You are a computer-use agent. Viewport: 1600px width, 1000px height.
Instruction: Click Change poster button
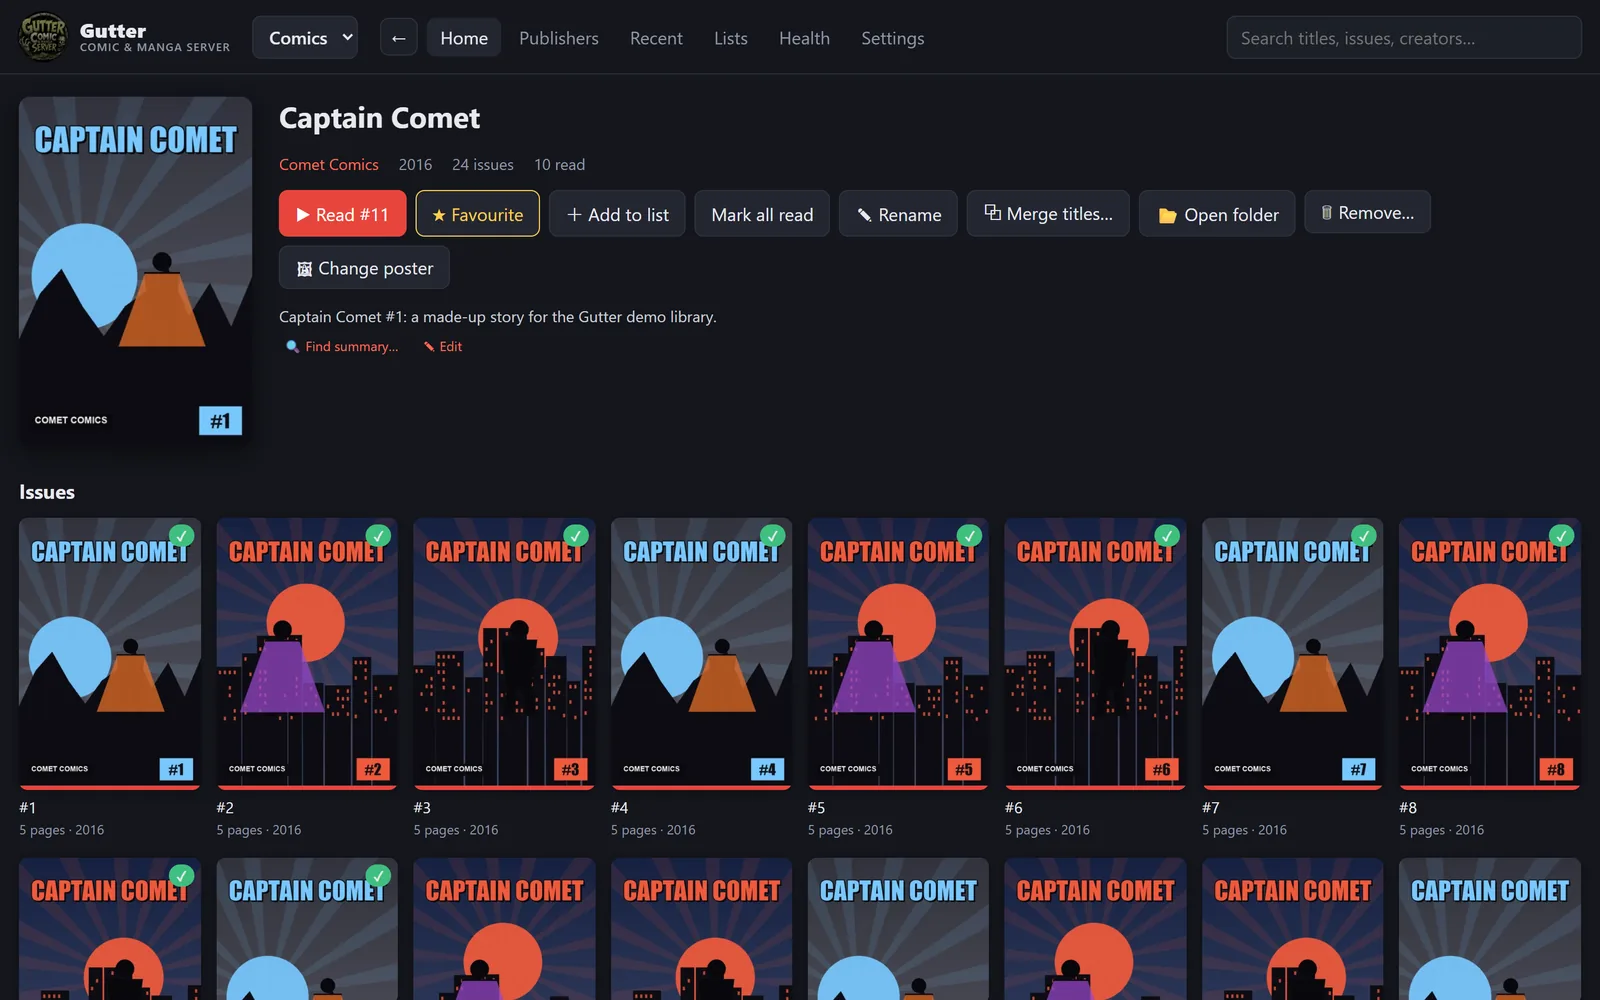coord(364,268)
